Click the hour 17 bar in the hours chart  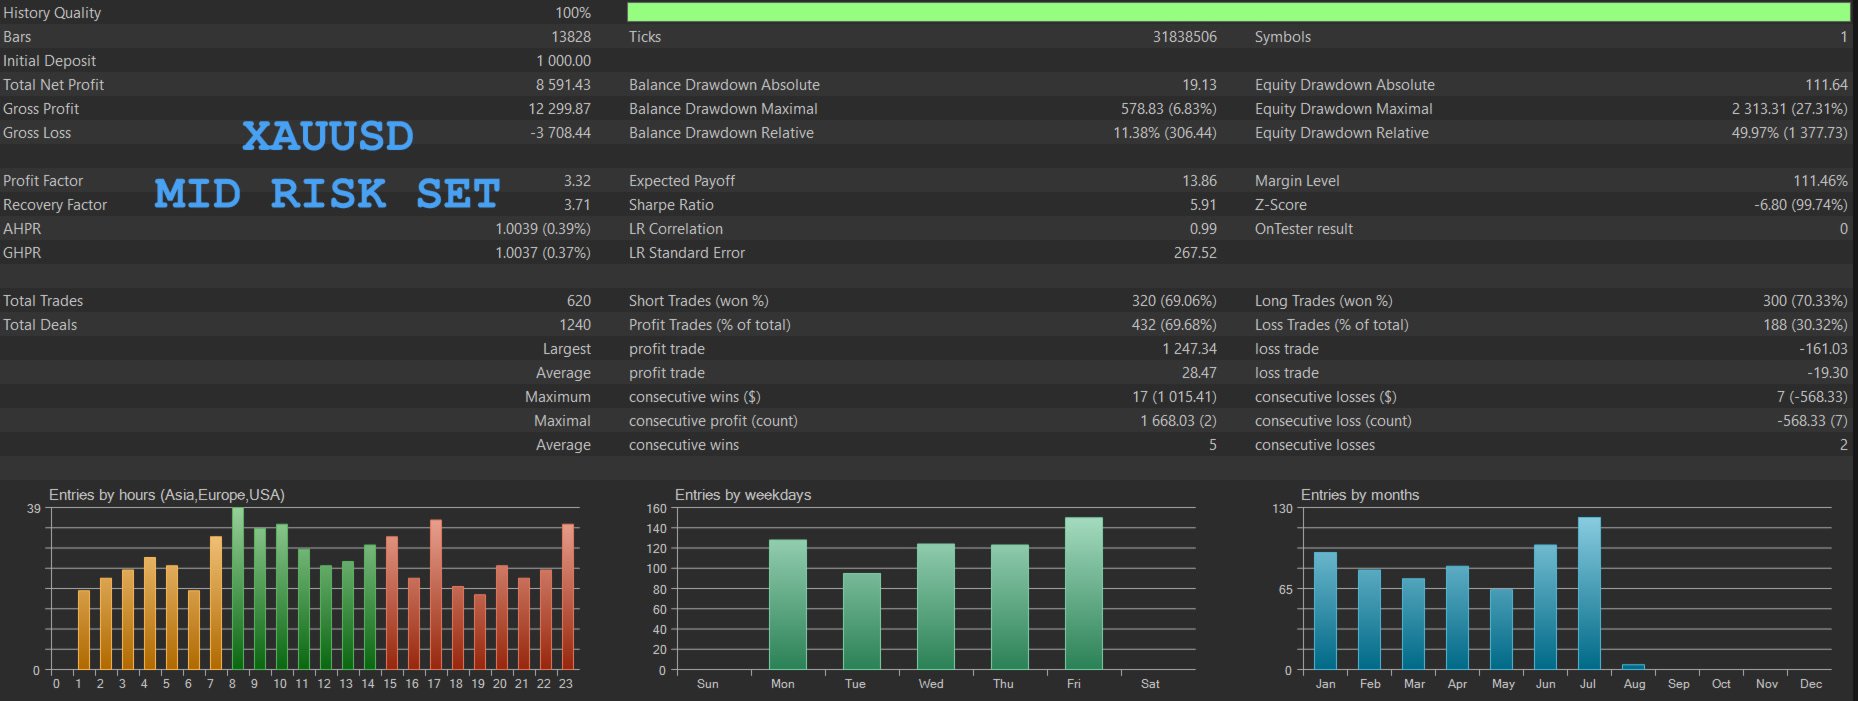[436, 595]
